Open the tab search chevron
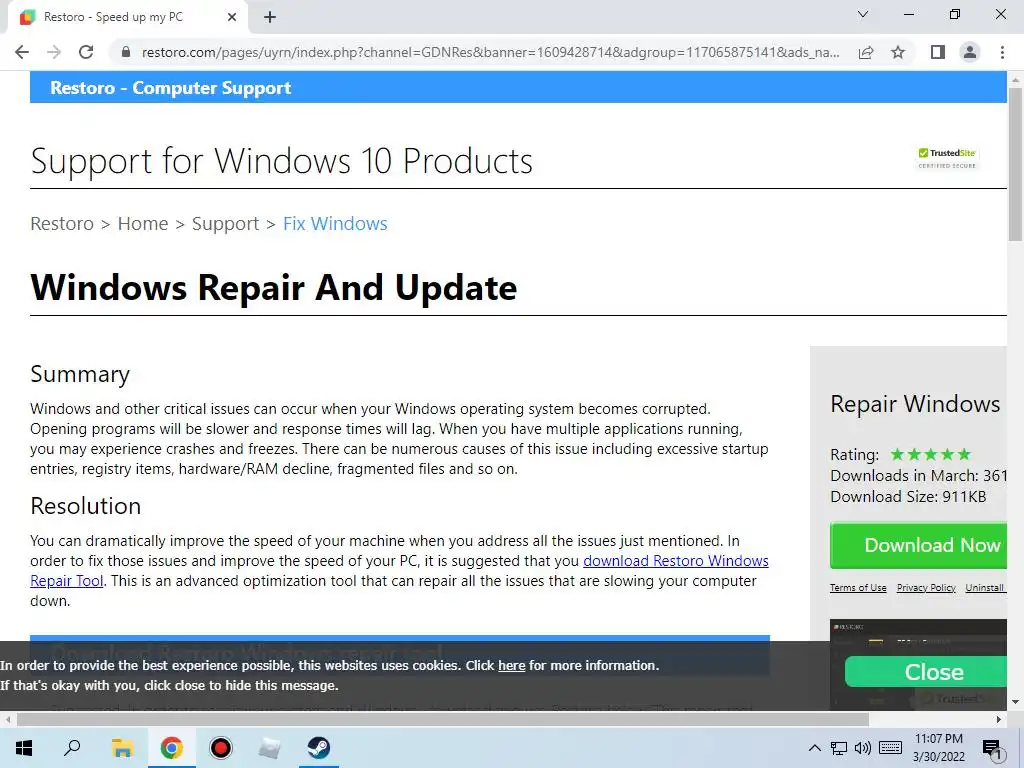1024x768 pixels. click(x=863, y=14)
